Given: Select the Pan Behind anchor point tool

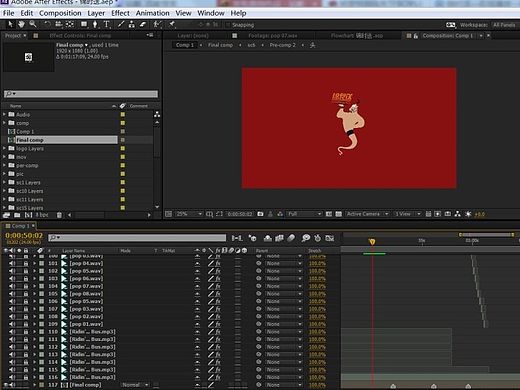Looking at the screenshot, I should (x=70, y=24).
